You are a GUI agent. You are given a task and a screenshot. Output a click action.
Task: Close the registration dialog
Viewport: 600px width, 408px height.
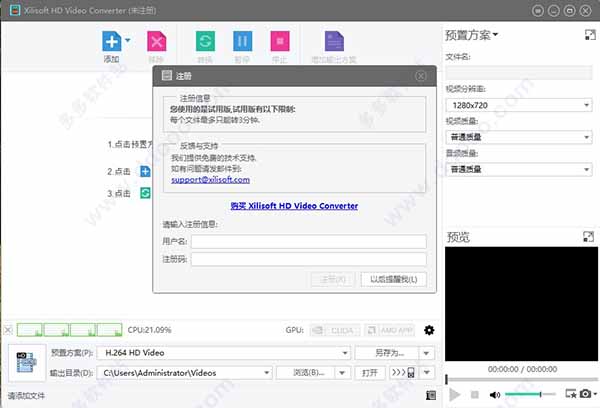[x=421, y=76]
